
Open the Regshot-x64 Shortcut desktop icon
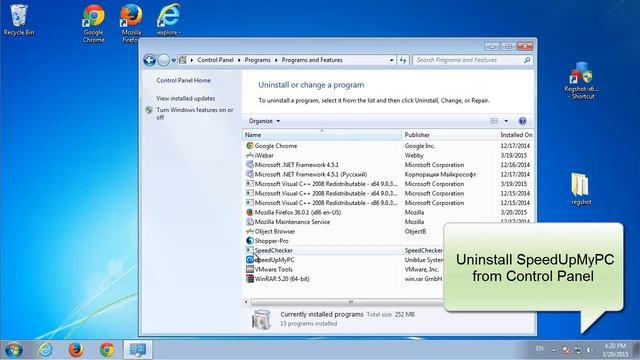coord(582,81)
